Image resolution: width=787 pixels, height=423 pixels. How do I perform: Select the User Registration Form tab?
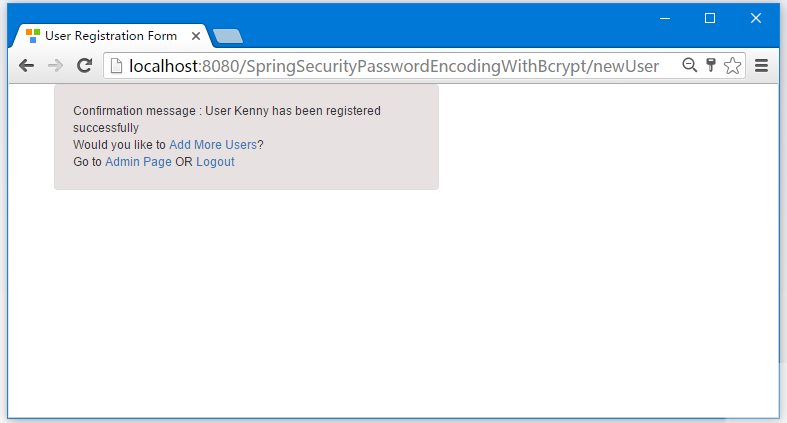tap(111, 36)
